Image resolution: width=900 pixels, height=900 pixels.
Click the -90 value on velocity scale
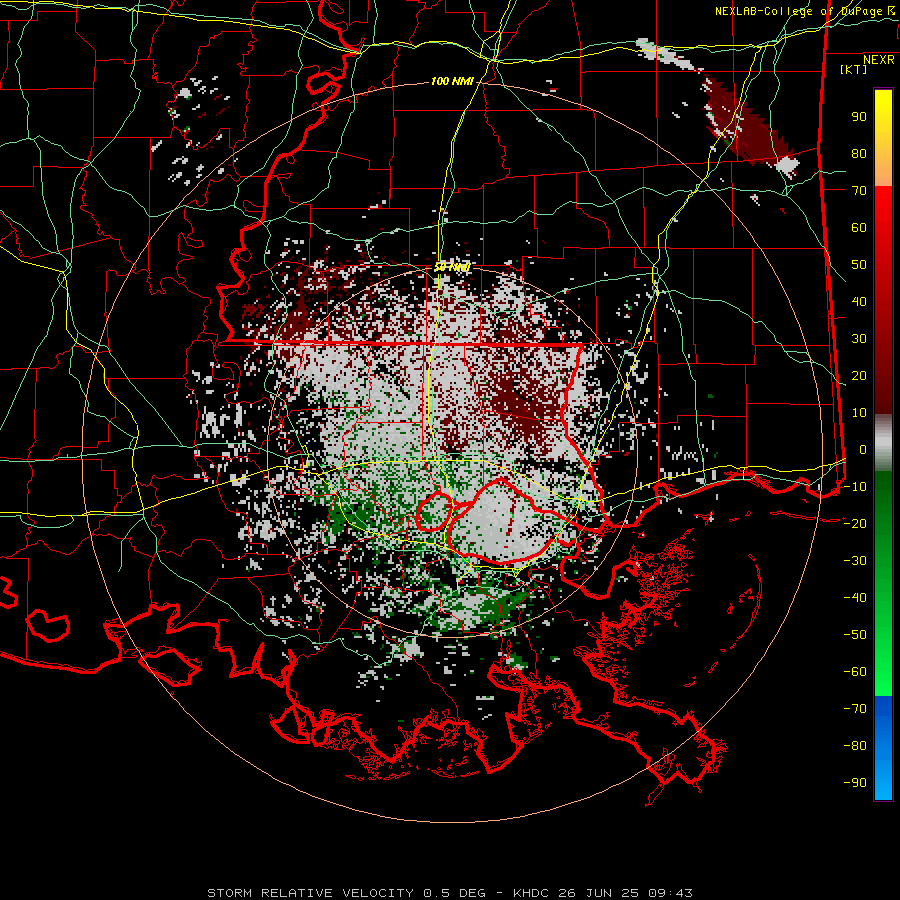(855, 783)
